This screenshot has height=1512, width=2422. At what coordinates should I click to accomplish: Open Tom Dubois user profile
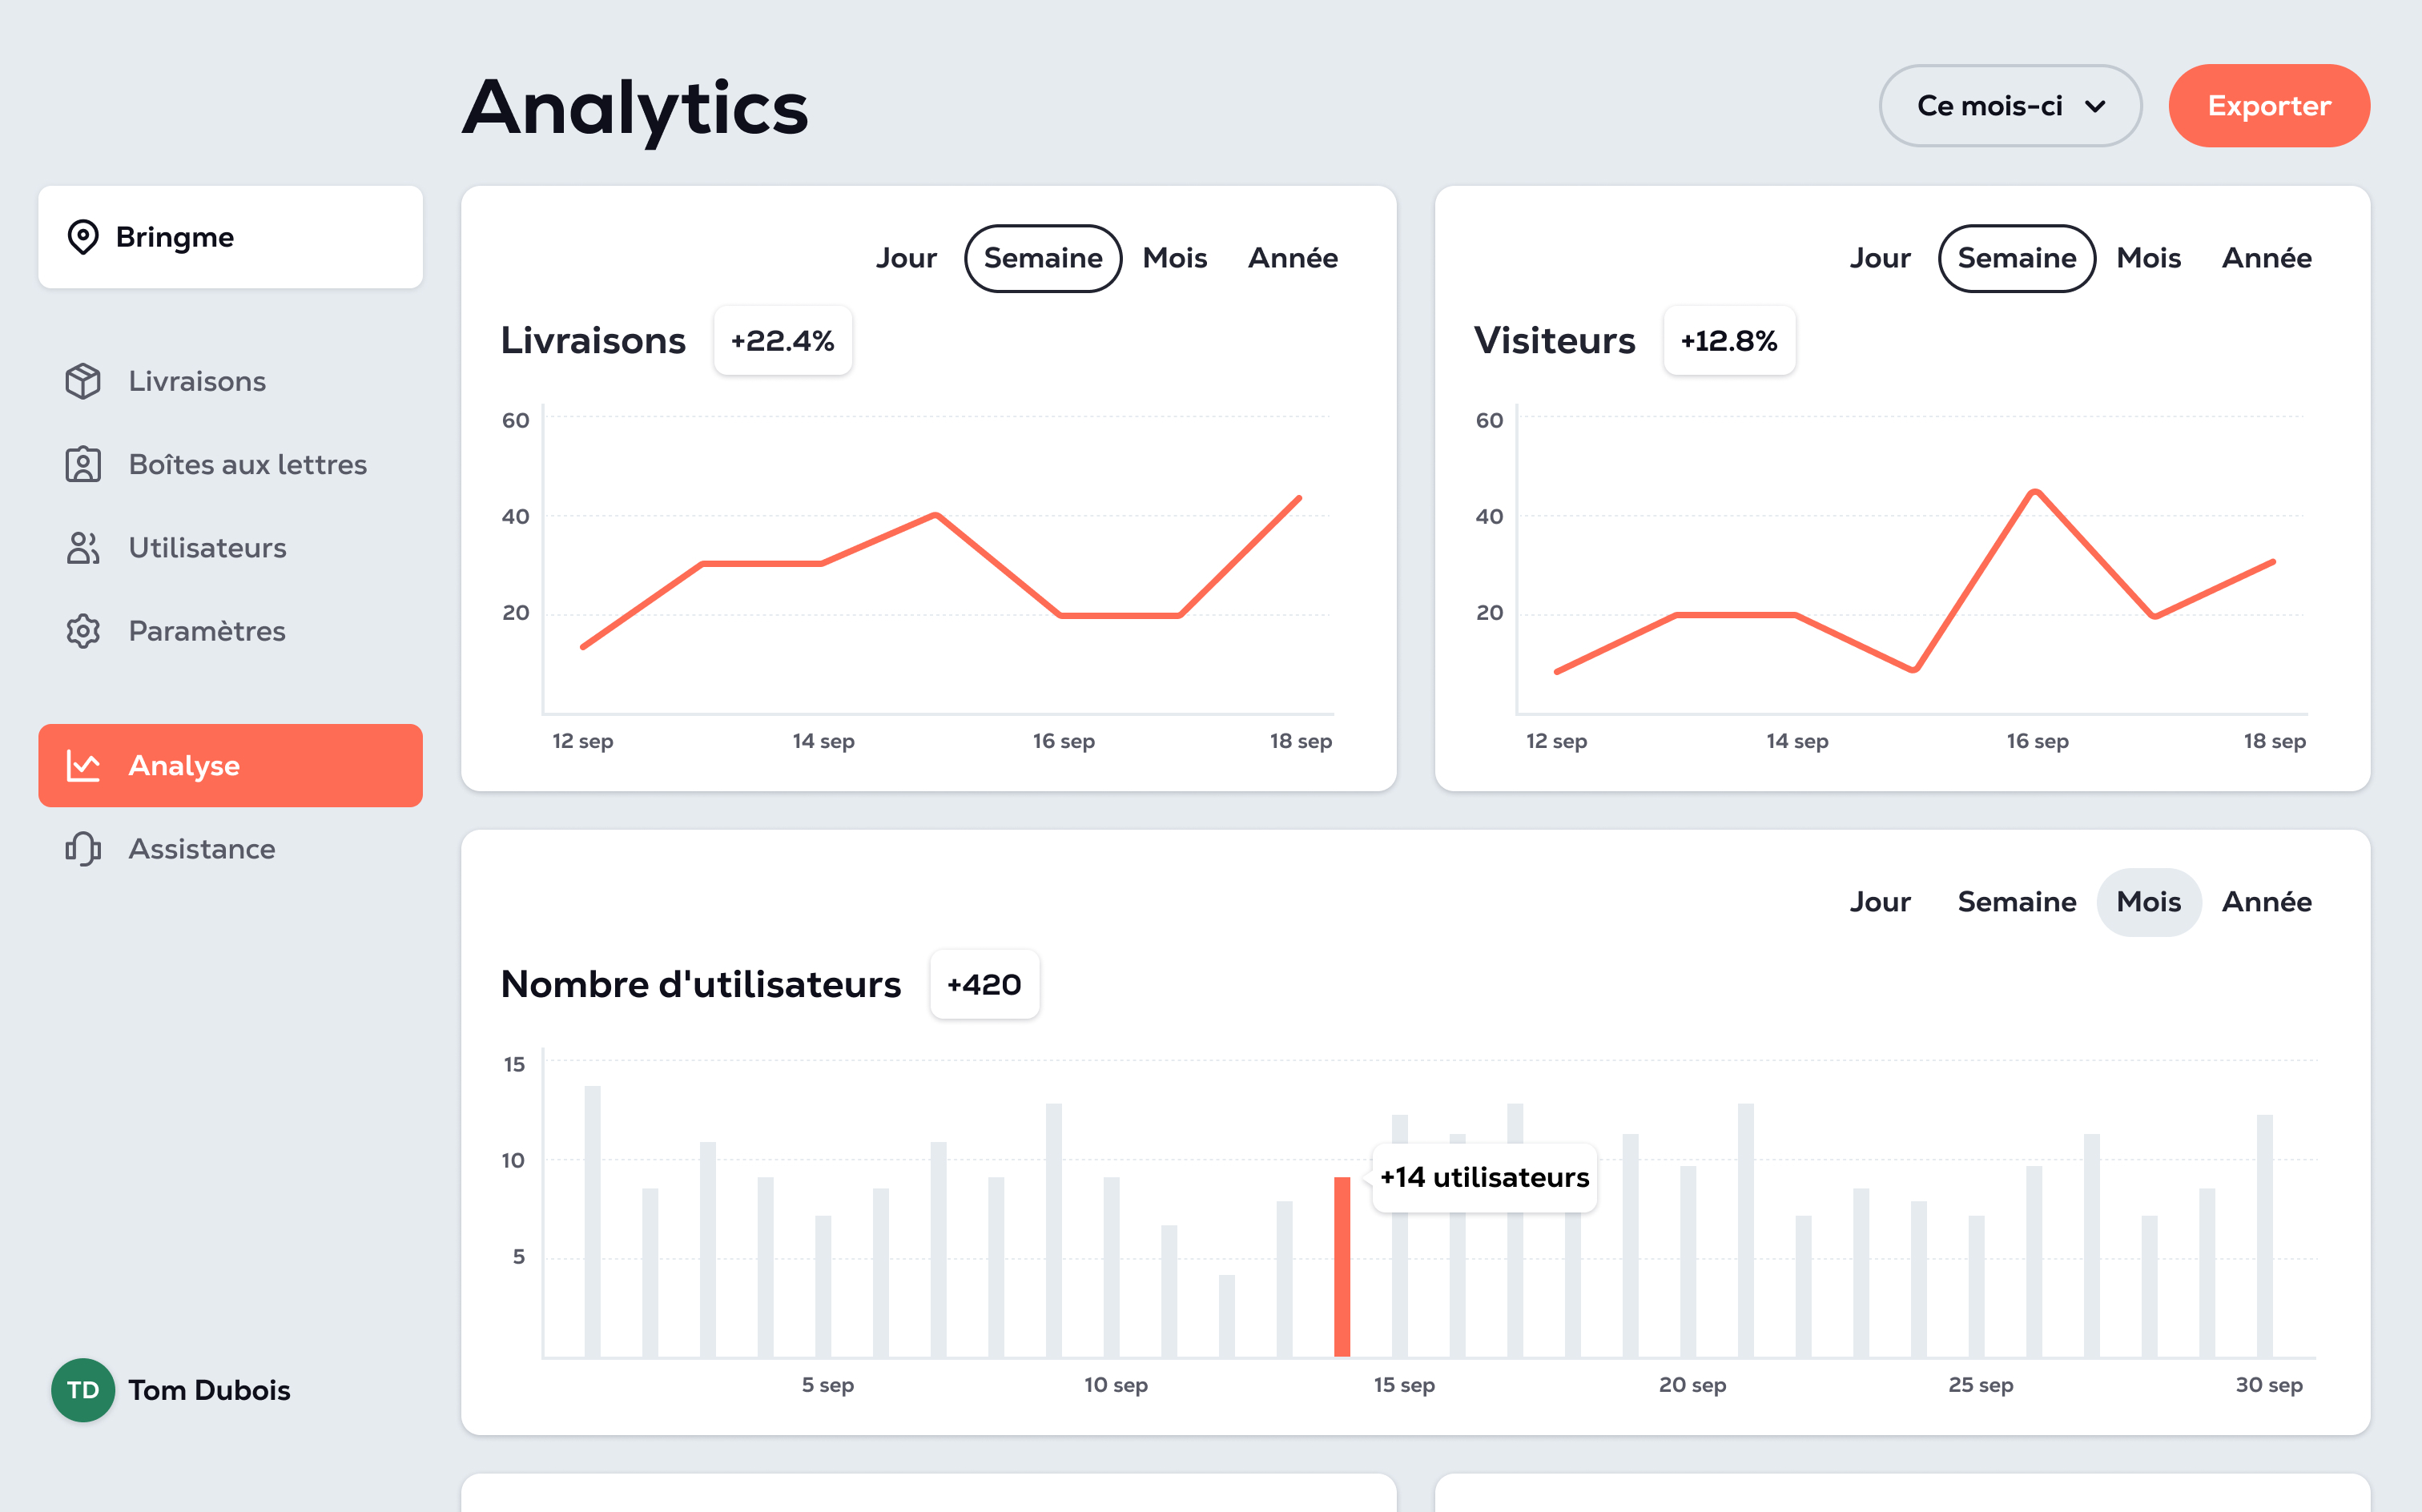tap(171, 1390)
